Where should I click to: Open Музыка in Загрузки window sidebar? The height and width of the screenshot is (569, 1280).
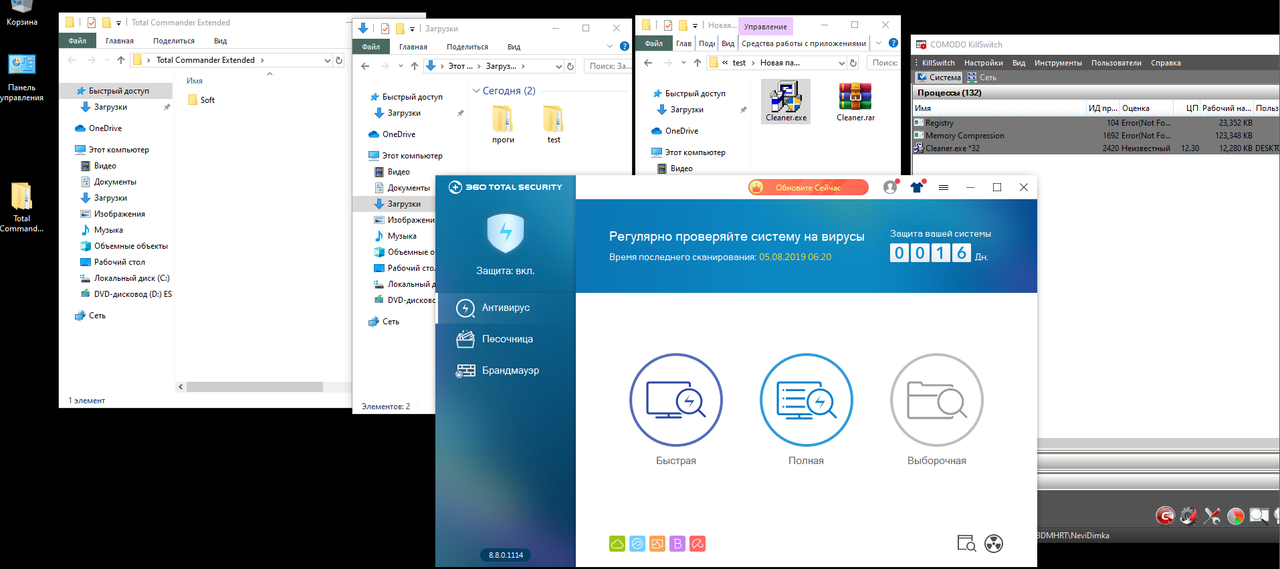coord(403,236)
